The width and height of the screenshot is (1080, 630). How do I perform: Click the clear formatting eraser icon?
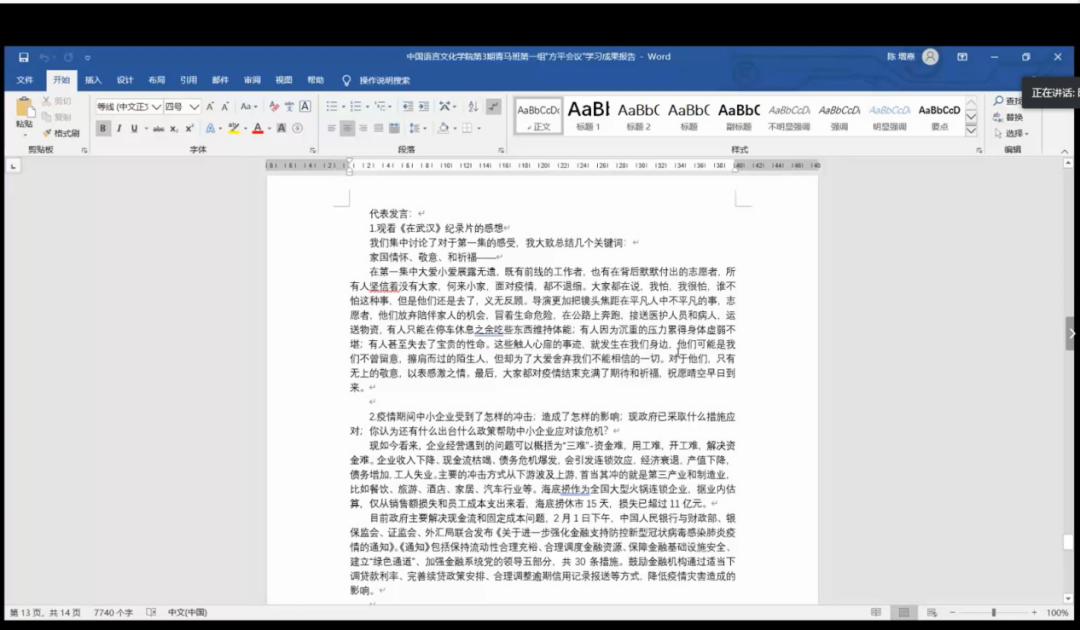tap(272, 106)
